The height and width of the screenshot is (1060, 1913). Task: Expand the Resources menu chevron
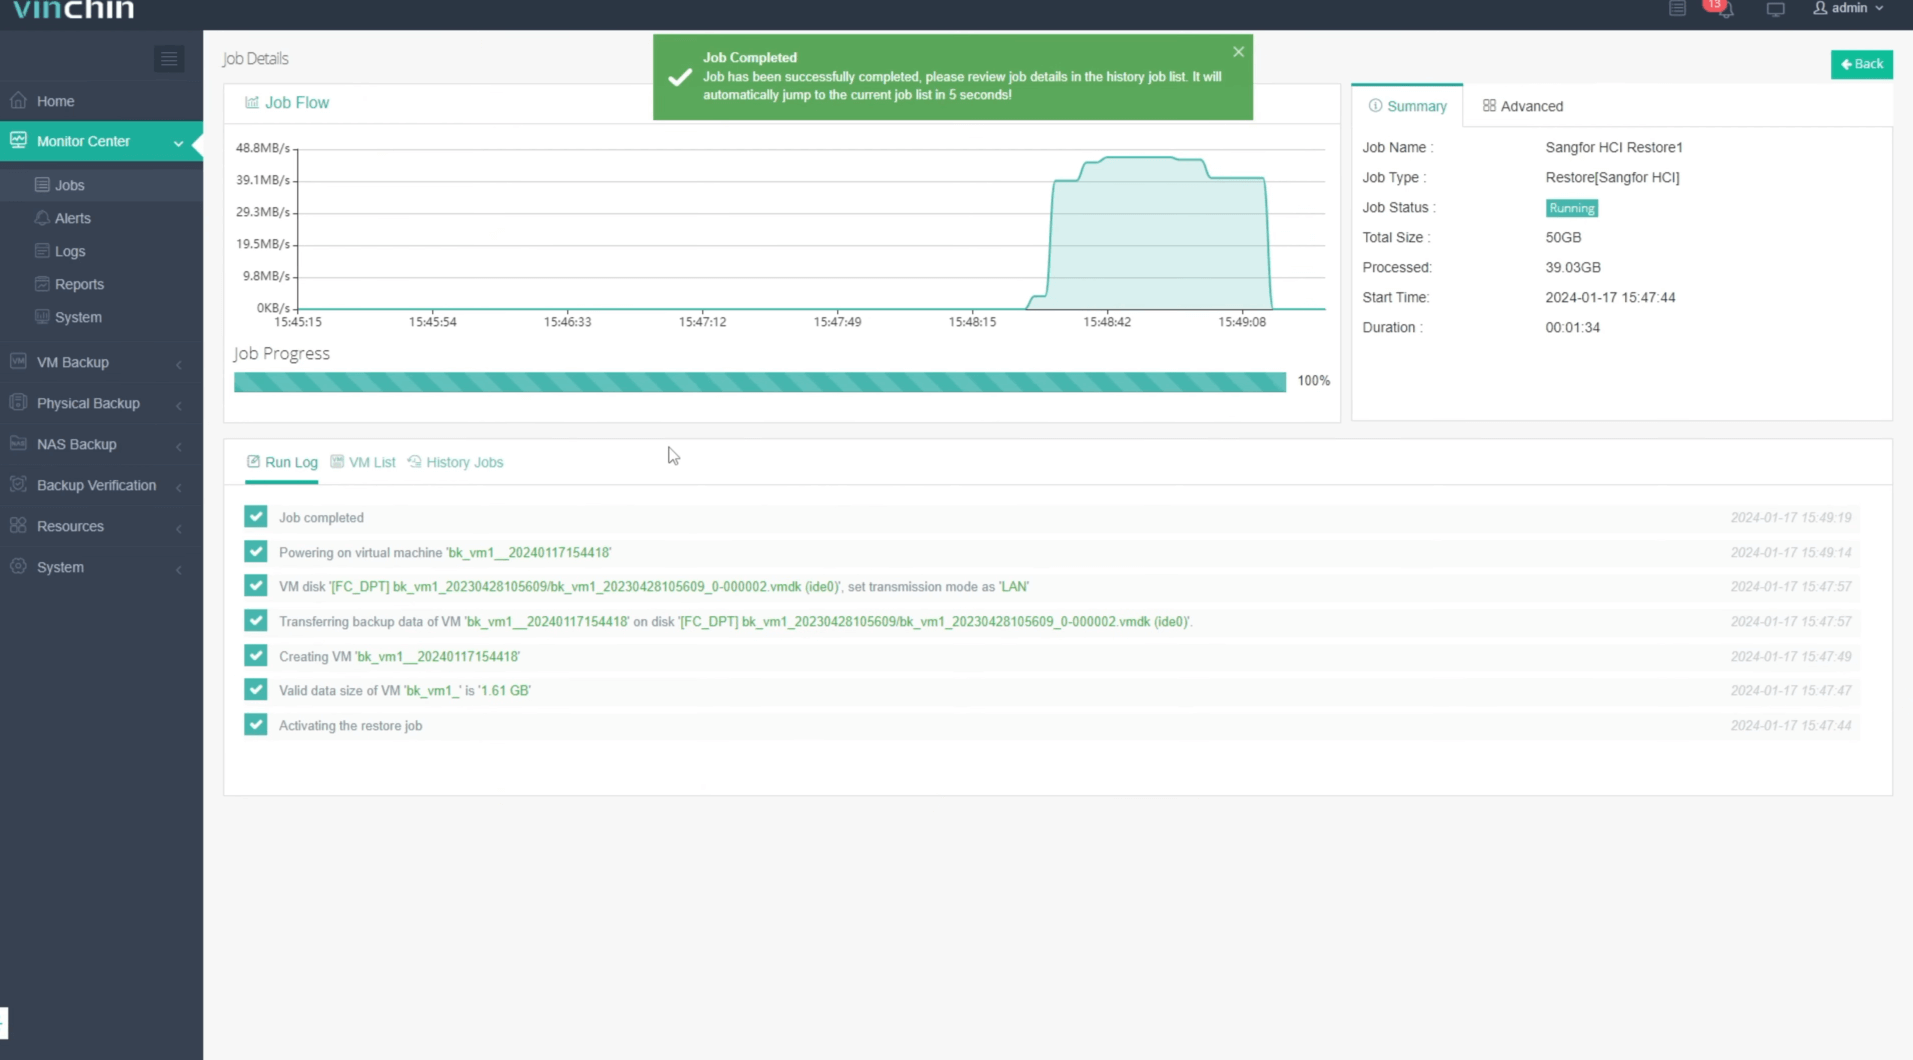[x=179, y=528]
